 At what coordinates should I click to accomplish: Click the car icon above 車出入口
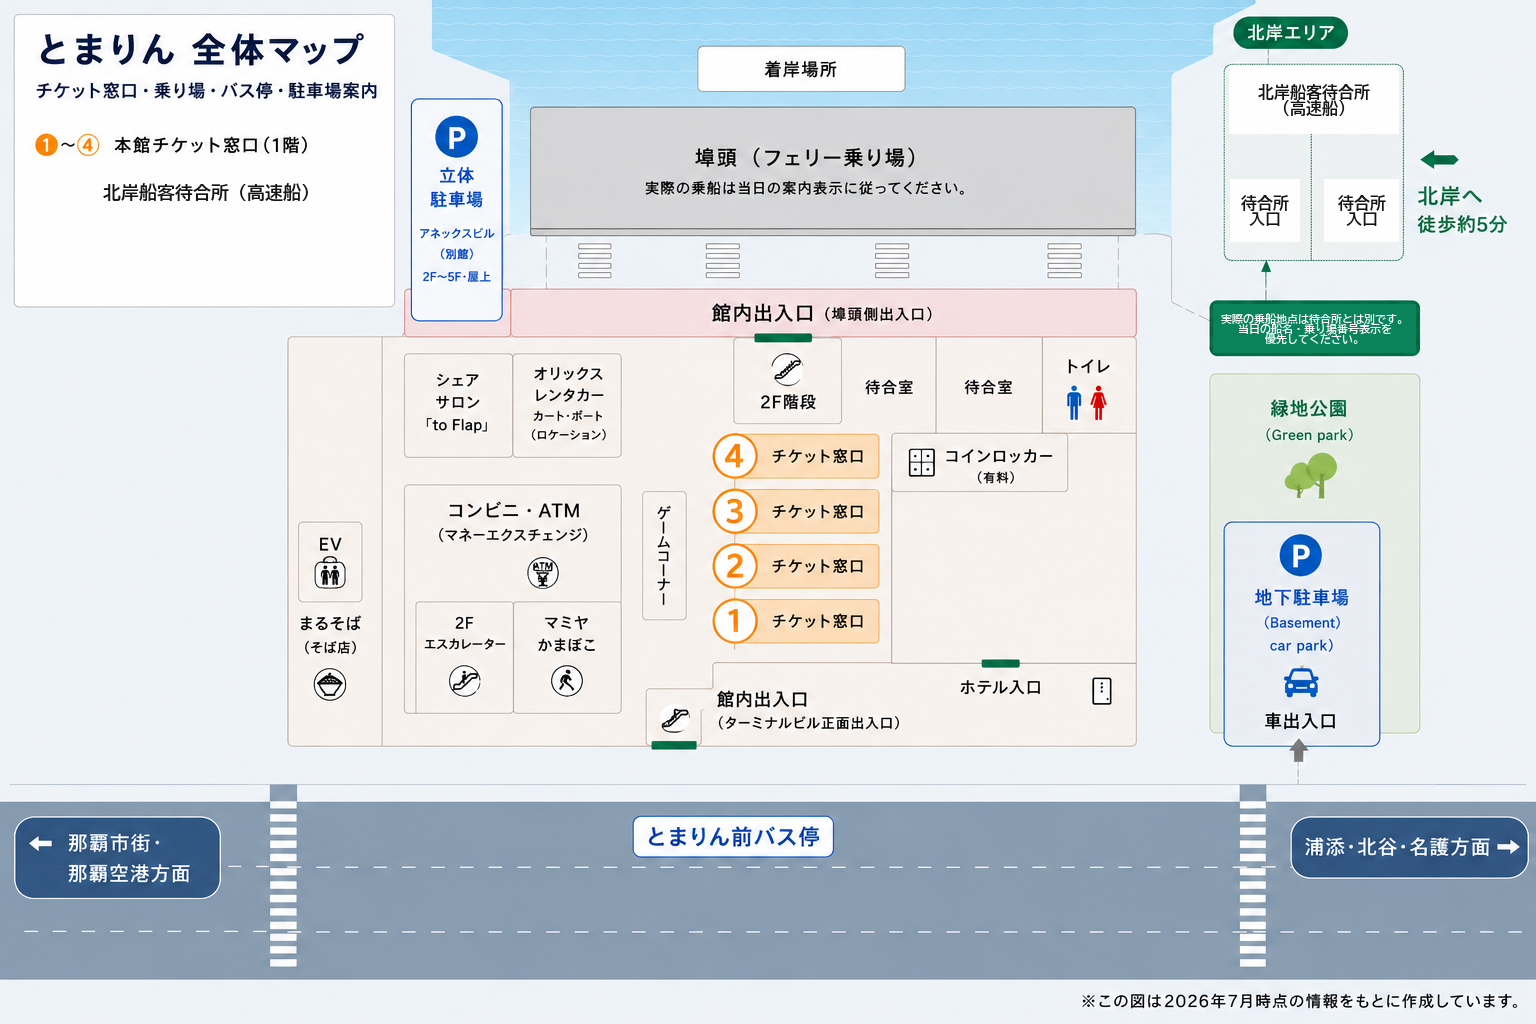(x=1300, y=683)
